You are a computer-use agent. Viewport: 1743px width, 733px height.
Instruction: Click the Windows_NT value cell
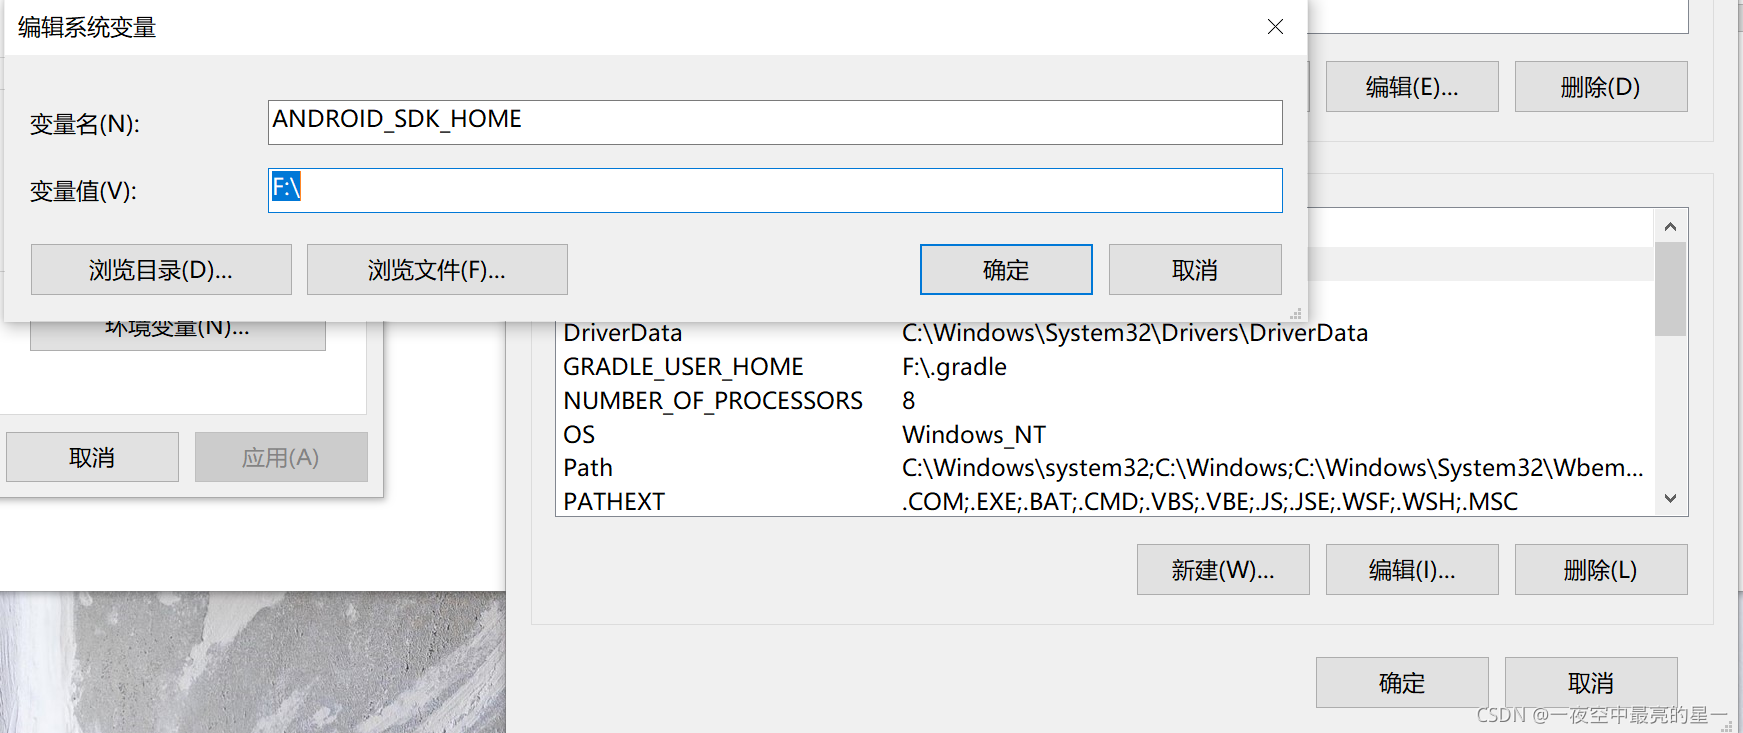(x=974, y=435)
